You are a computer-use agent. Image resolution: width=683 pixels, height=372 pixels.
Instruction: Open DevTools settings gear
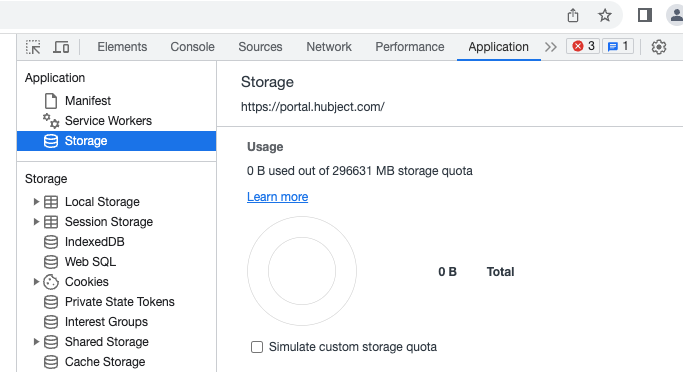click(659, 47)
